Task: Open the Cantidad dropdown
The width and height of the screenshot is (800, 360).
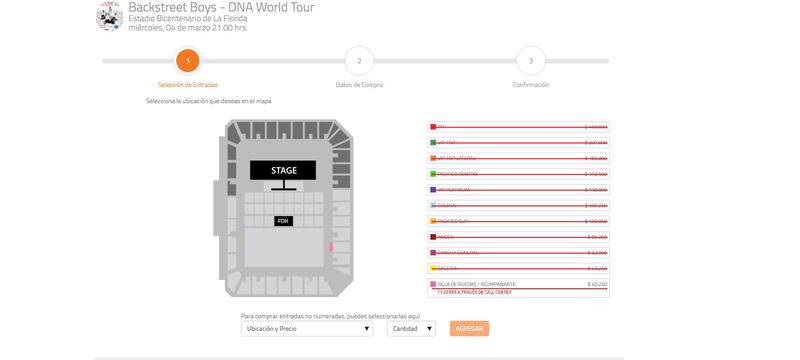Action: [411, 329]
